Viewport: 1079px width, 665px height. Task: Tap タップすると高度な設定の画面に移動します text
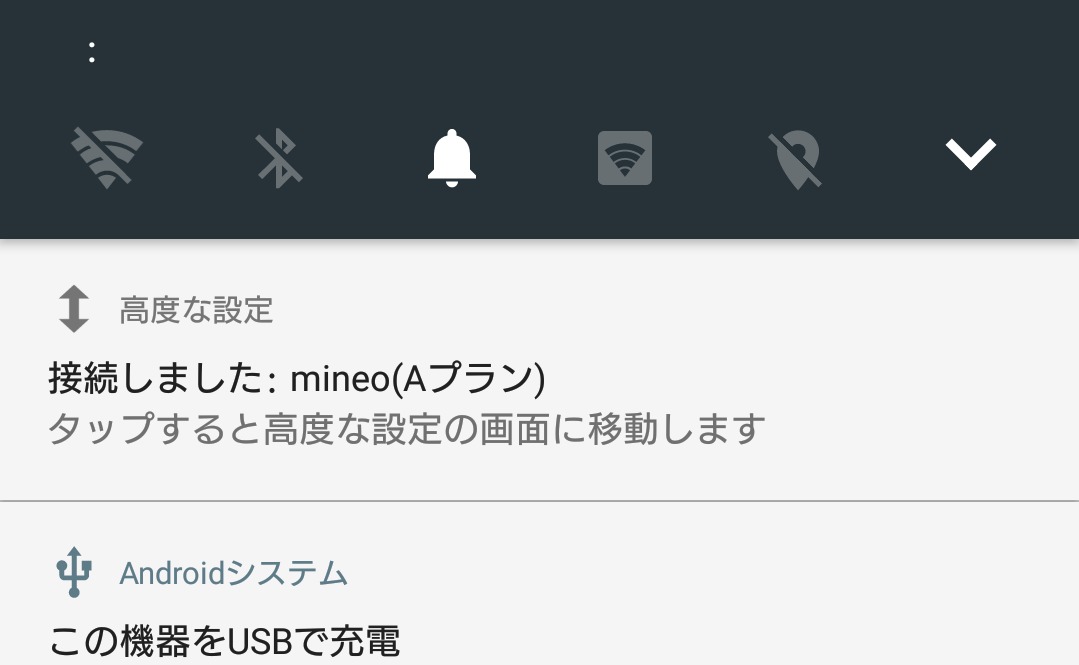click(x=406, y=428)
